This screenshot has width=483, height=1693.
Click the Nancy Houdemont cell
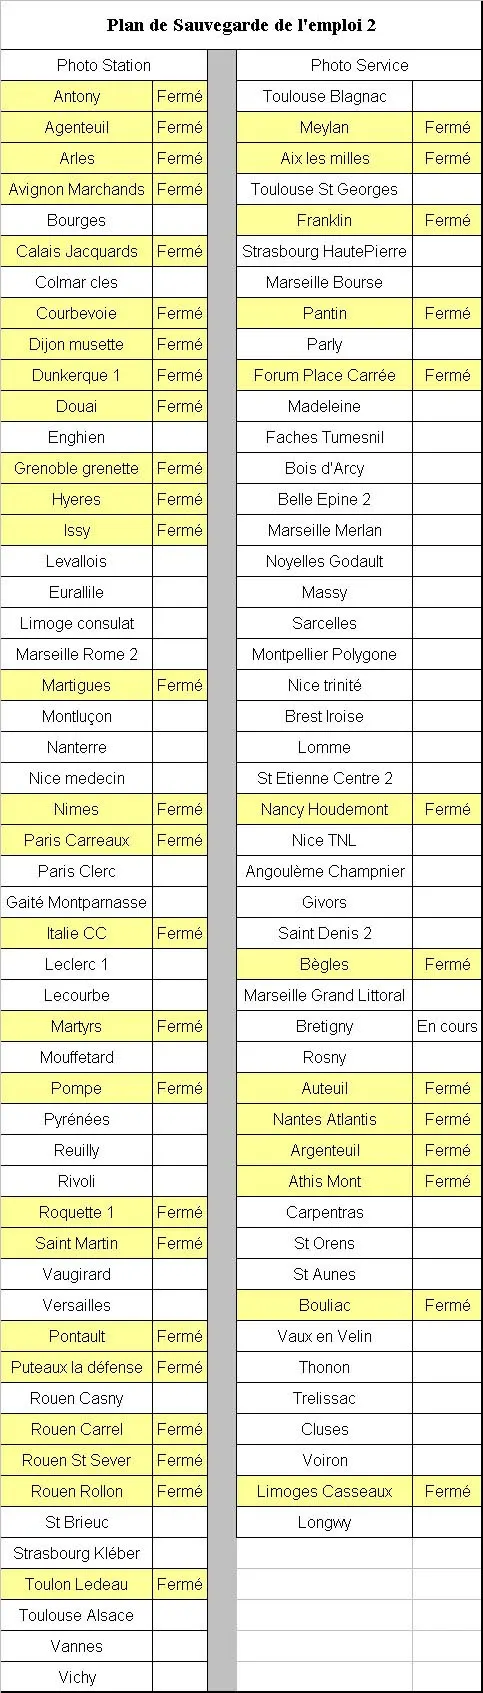324,809
